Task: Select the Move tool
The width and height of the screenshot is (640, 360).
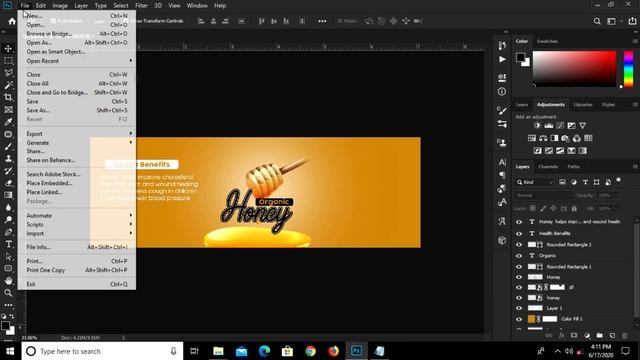Action: point(8,49)
